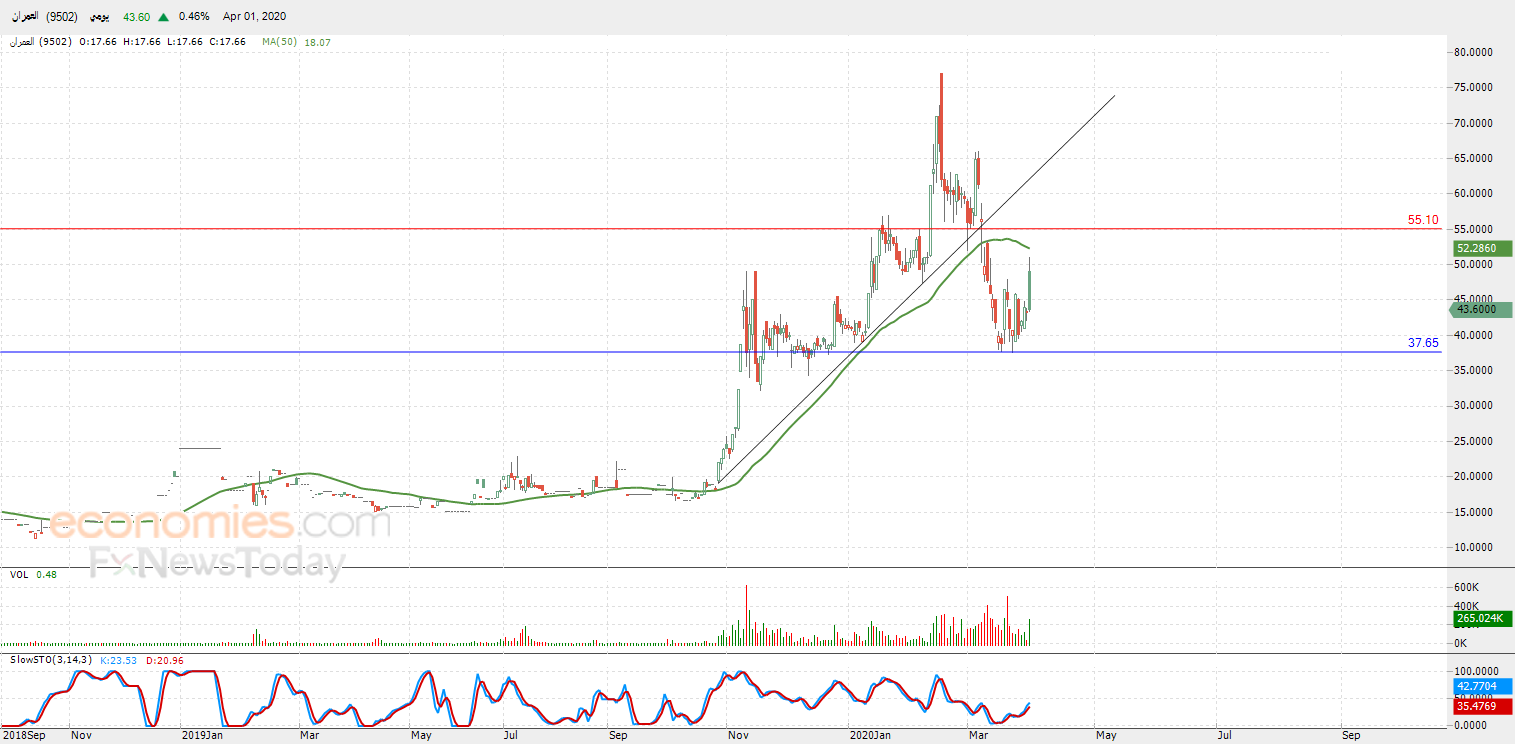Click the 265.024K volume value tag
Image resolution: width=1515 pixels, height=744 pixels.
click(x=1482, y=619)
